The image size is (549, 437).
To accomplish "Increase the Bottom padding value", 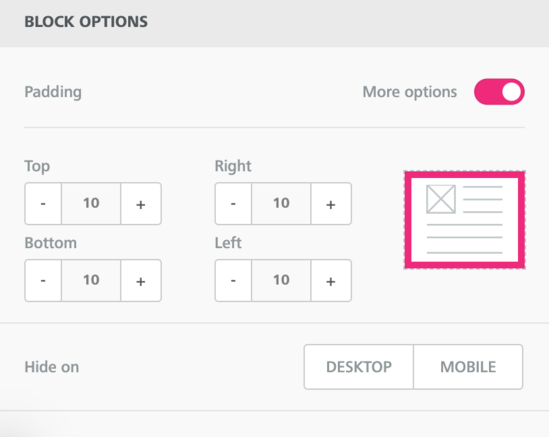I will coord(141,280).
